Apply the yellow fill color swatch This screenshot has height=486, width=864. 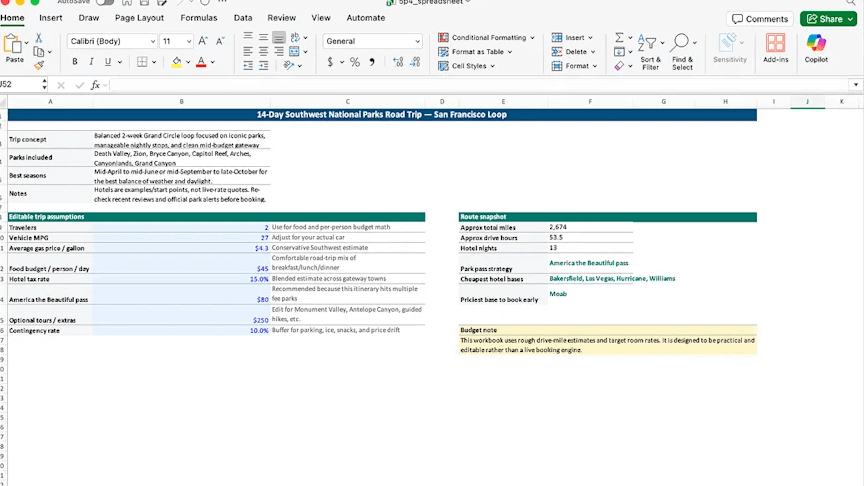point(176,62)
